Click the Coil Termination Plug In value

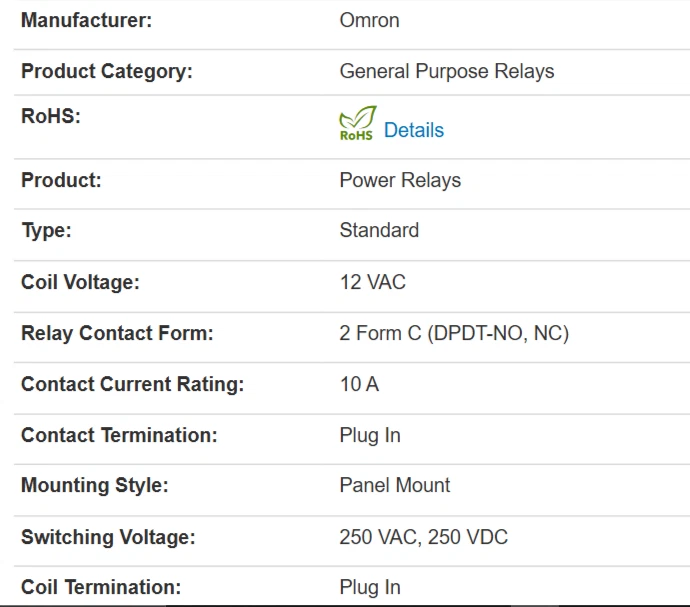[x=370, y=587]
